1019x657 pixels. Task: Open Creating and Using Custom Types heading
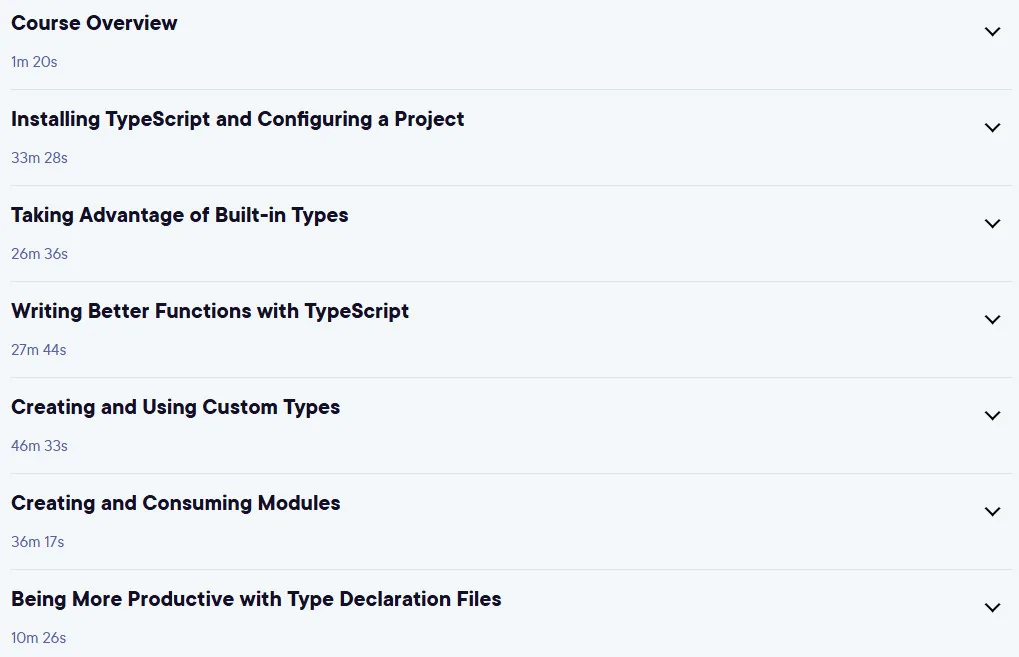click(x=175, y=407)
